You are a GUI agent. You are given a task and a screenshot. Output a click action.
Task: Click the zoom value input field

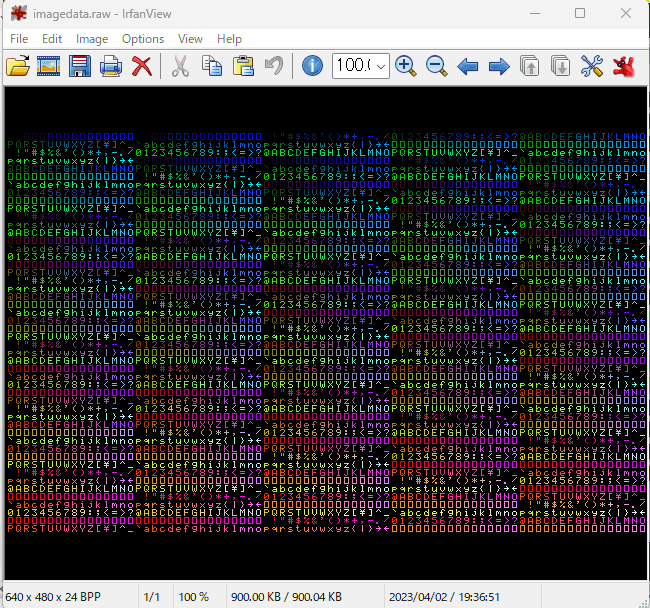point(354,66)
